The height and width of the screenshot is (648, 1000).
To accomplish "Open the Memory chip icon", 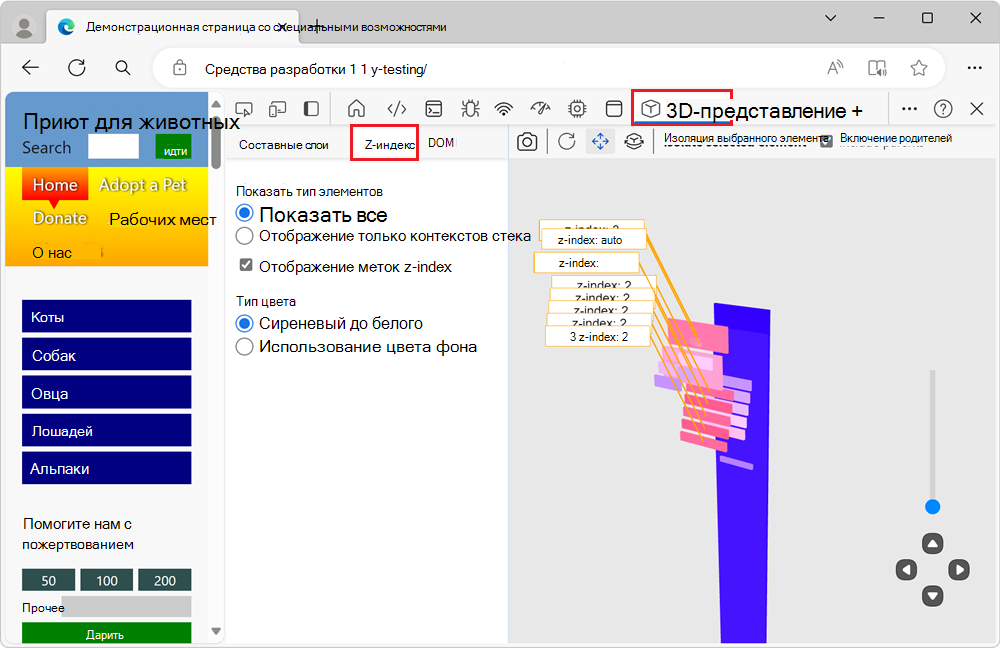I will [577, 109].
